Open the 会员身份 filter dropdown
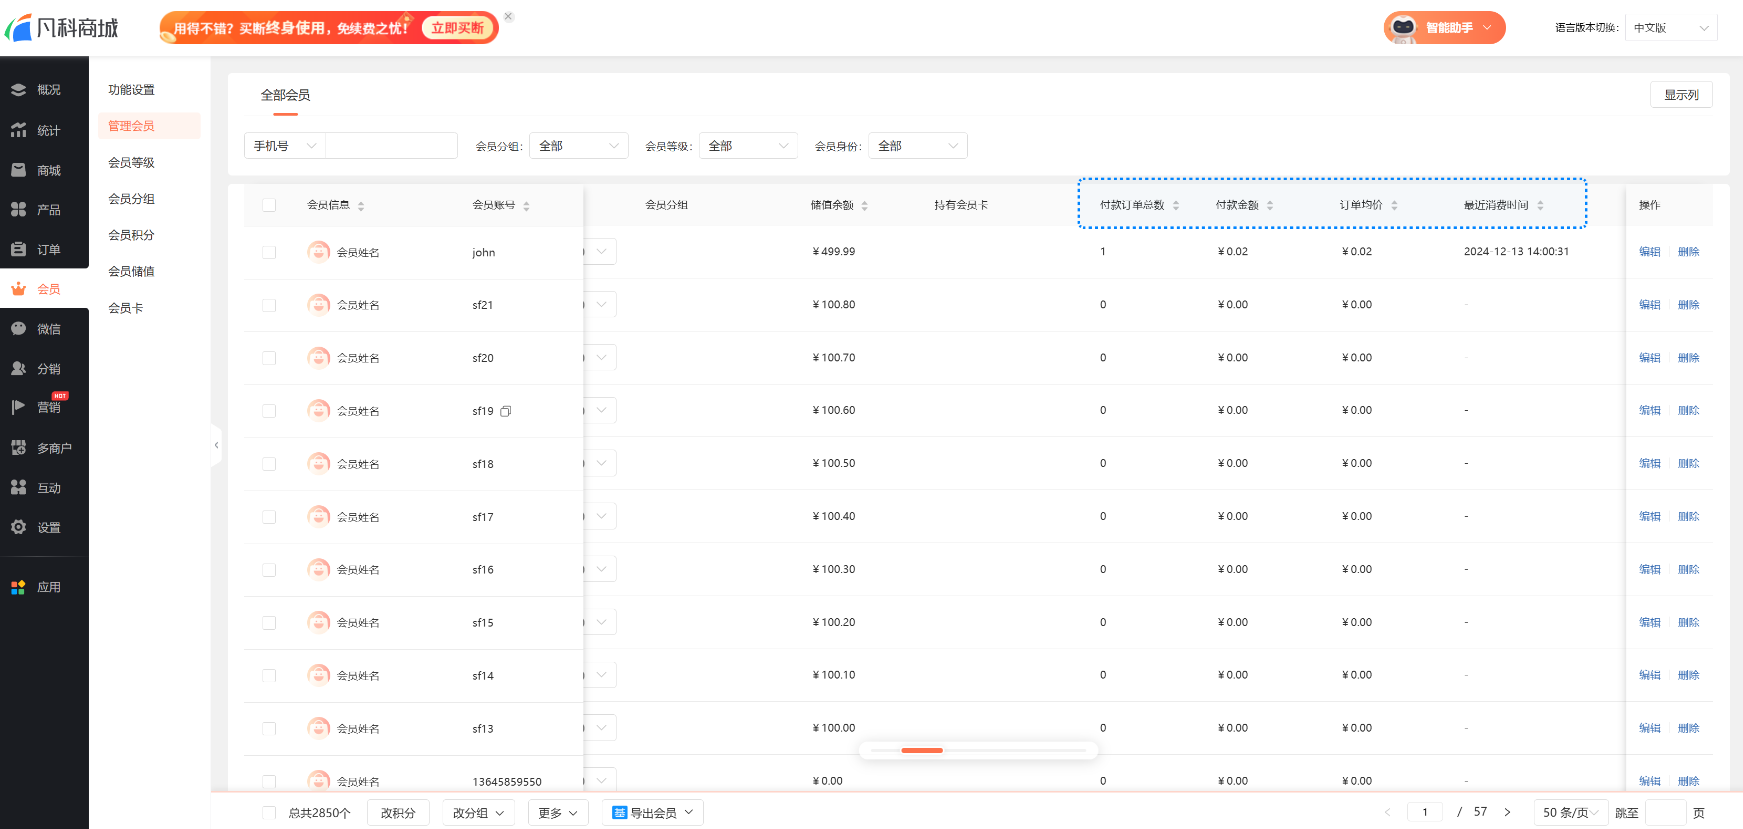The width and height of the screenshot is (1743, 829). [x=918, y=146]
